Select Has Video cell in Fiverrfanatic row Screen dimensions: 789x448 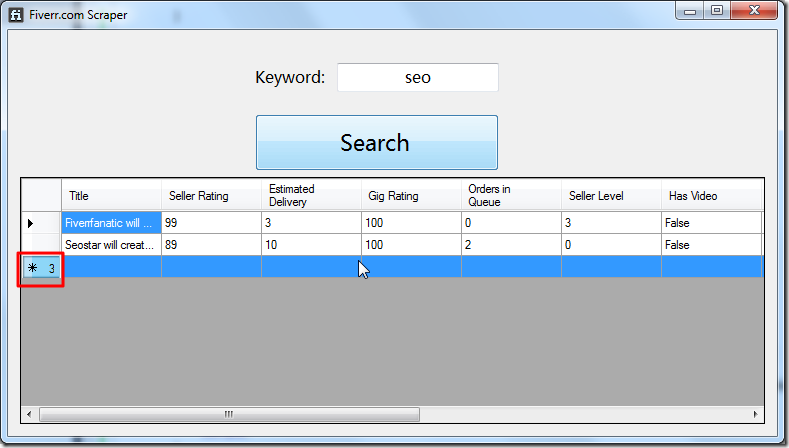(712, 222)
